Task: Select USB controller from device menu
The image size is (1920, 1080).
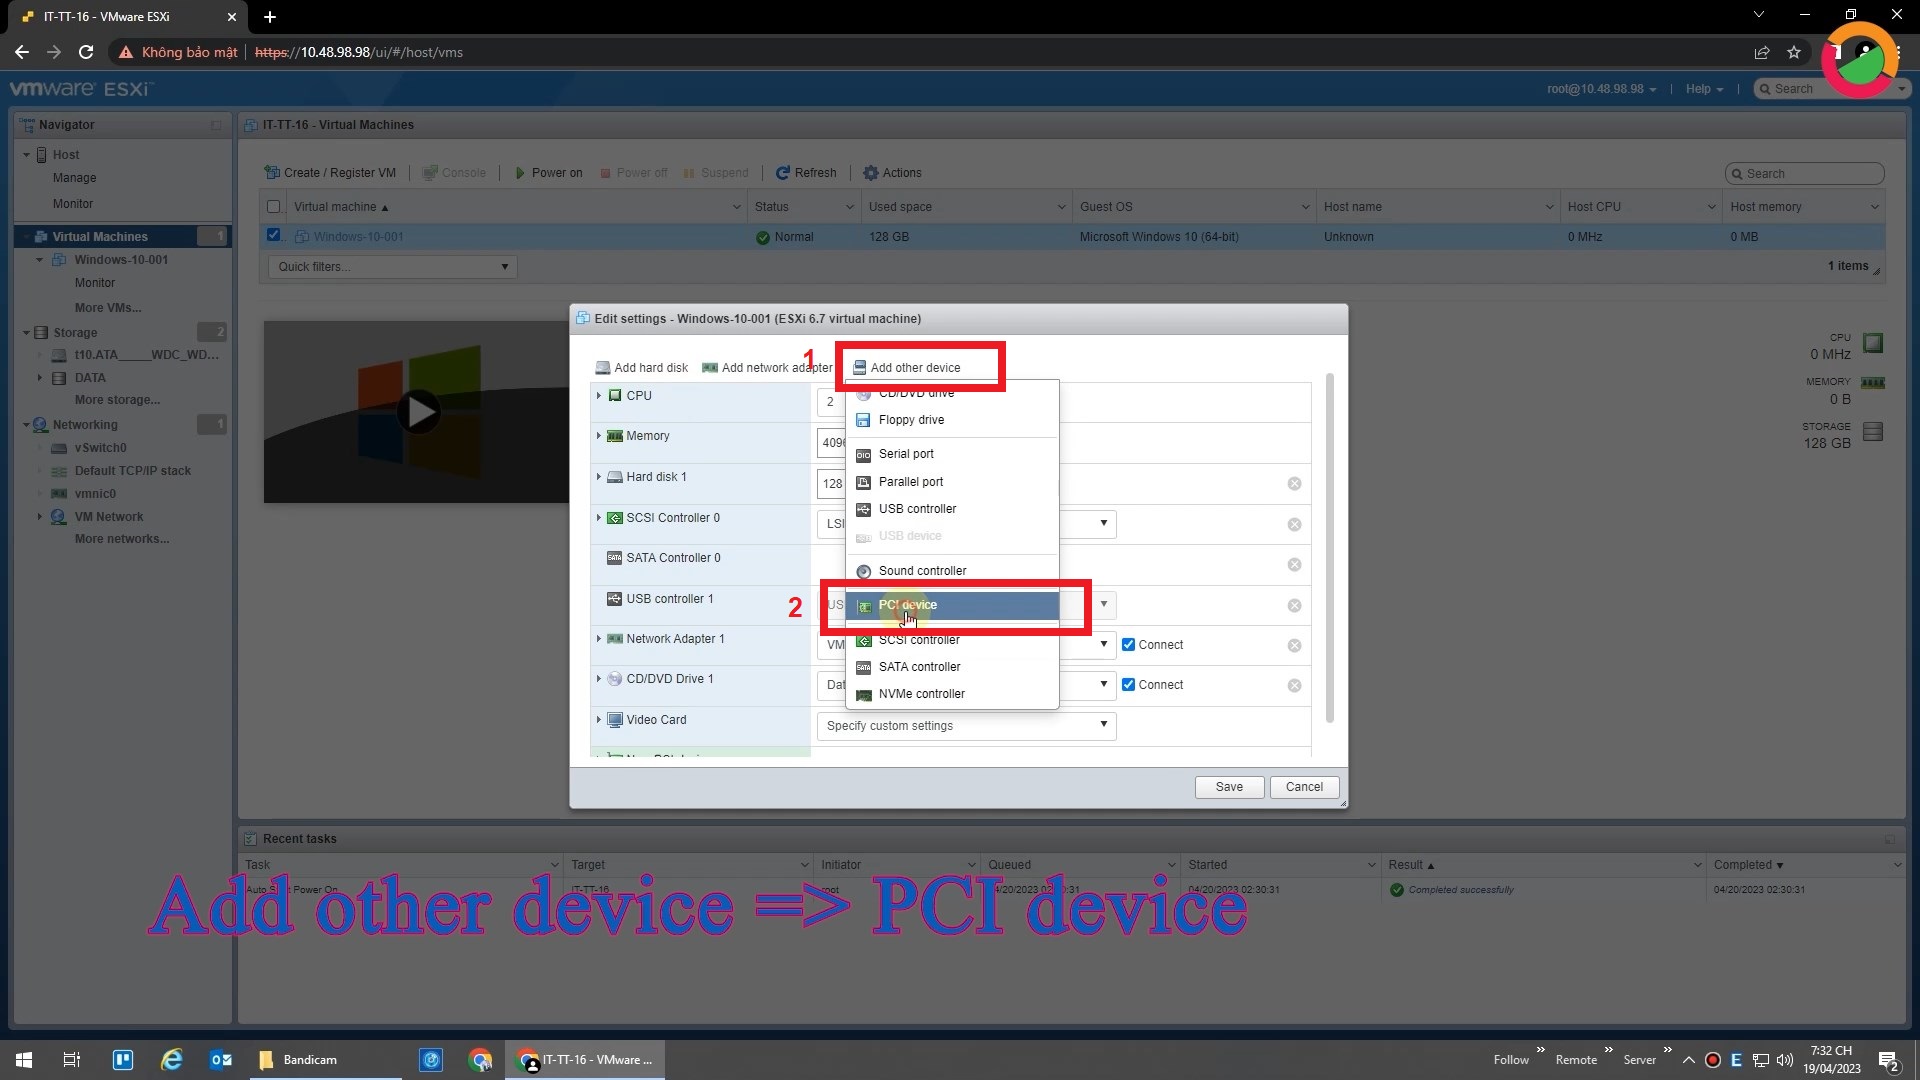Action: 918,508
